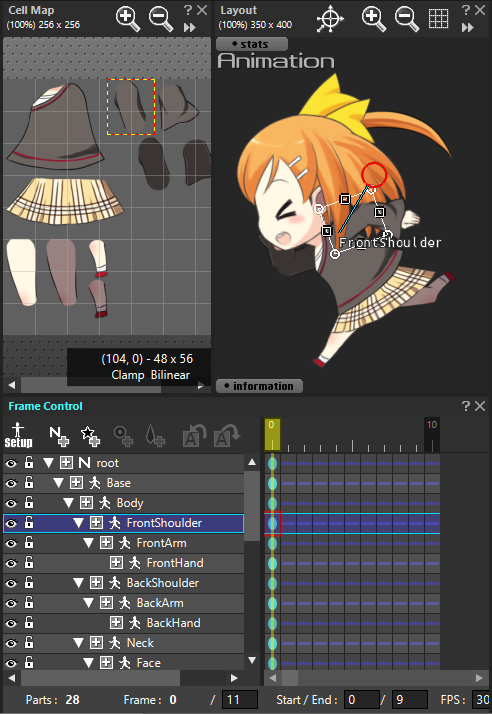
Task: Select the skirt cell in the Cell Map
Action: click(66, 201)
